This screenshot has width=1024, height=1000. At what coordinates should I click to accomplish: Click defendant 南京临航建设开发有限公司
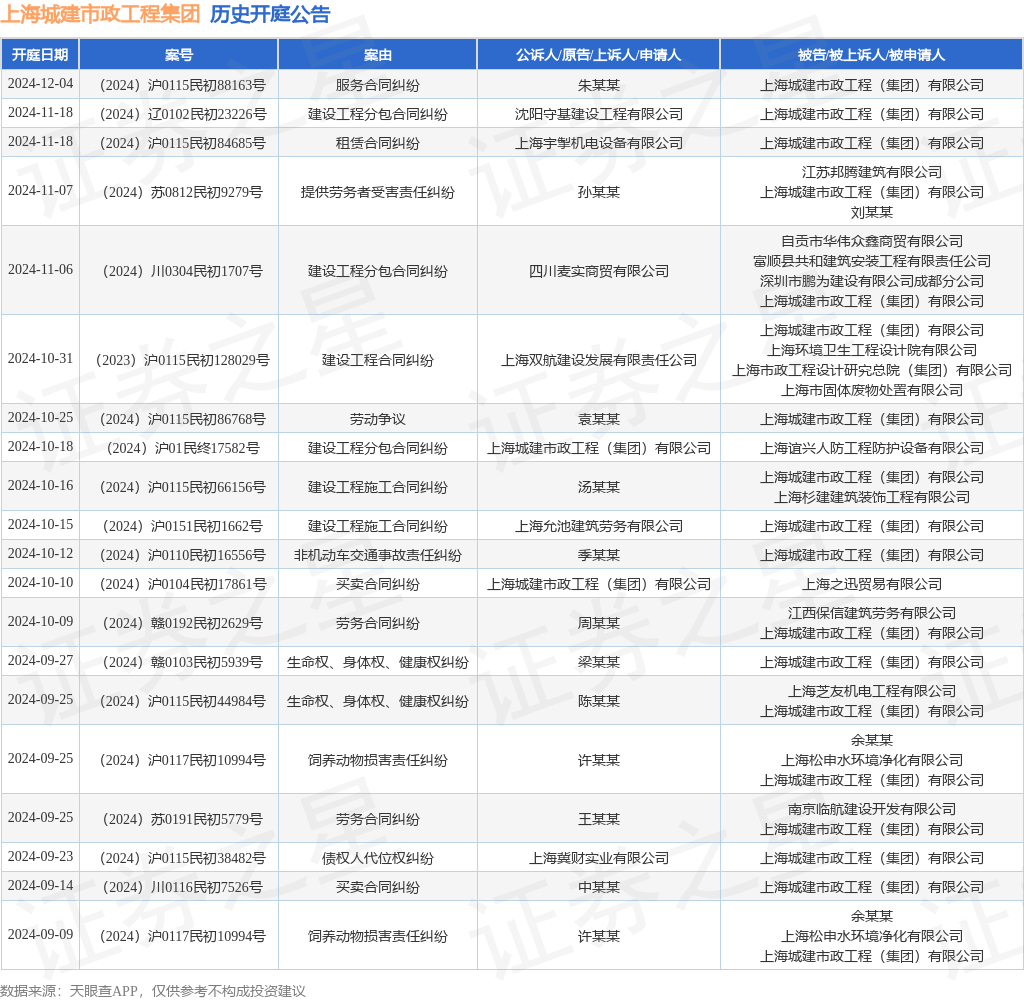click(871, 809)
